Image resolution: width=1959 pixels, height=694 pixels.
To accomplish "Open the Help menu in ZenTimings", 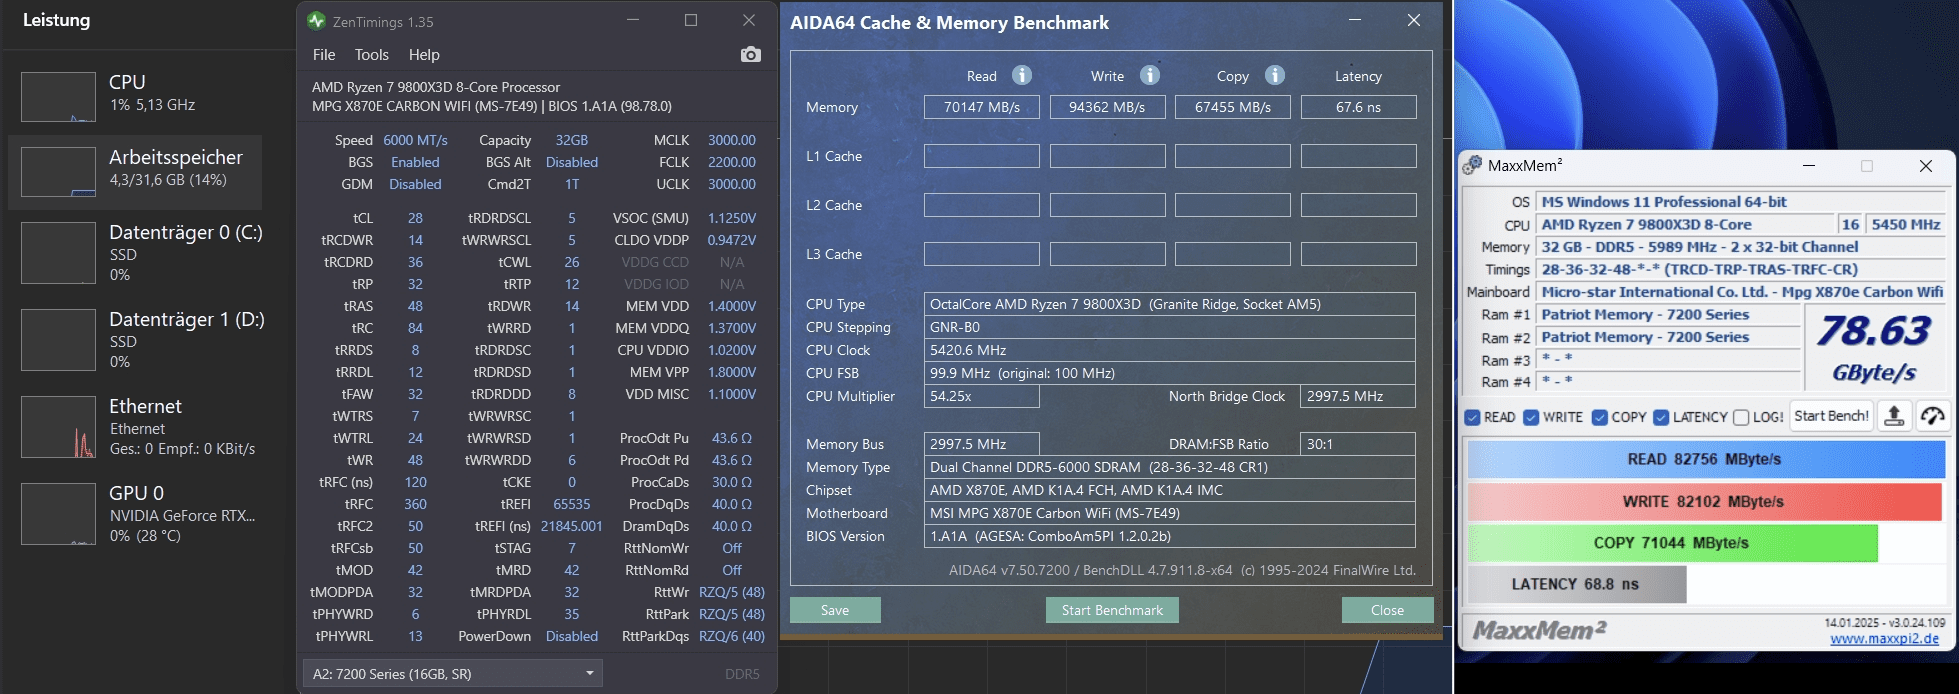I will pos(424,55).
